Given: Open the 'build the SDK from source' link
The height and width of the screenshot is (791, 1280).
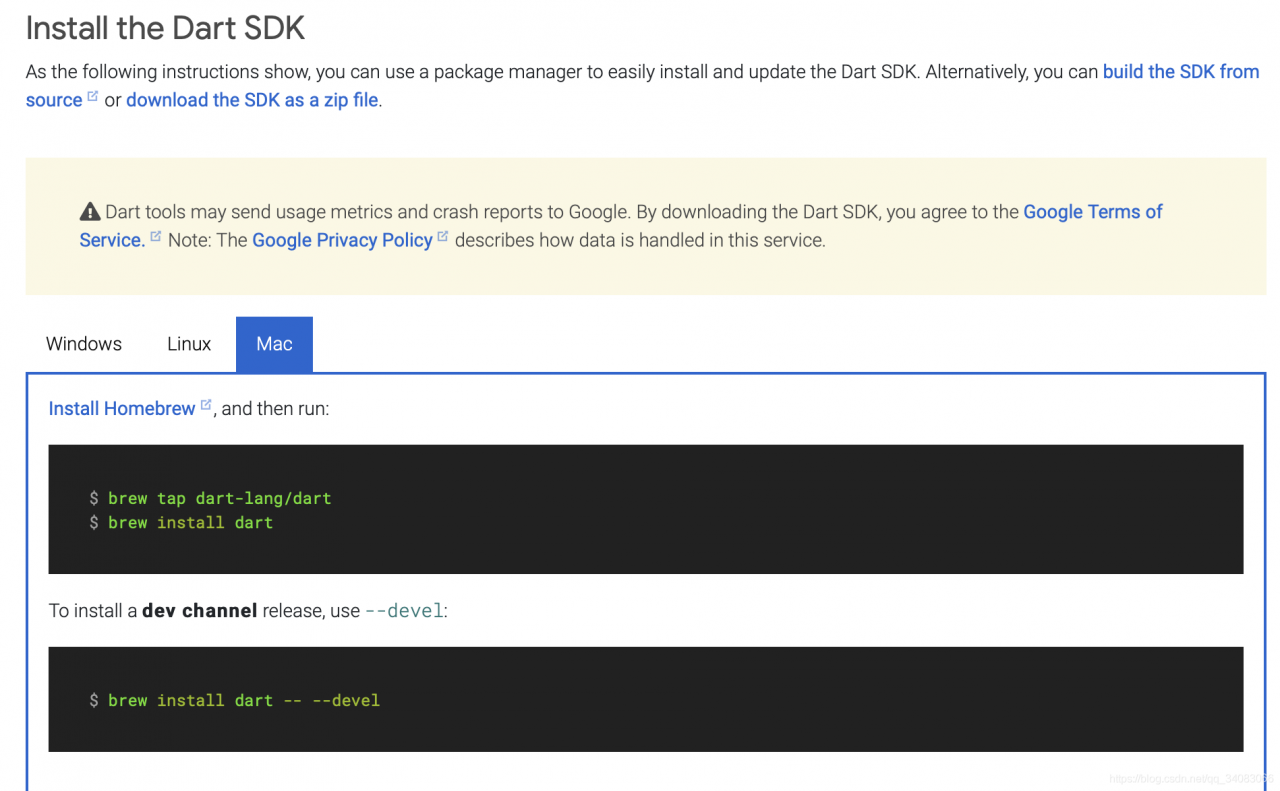Looking at the screenshot, I should pos(1181,72).
